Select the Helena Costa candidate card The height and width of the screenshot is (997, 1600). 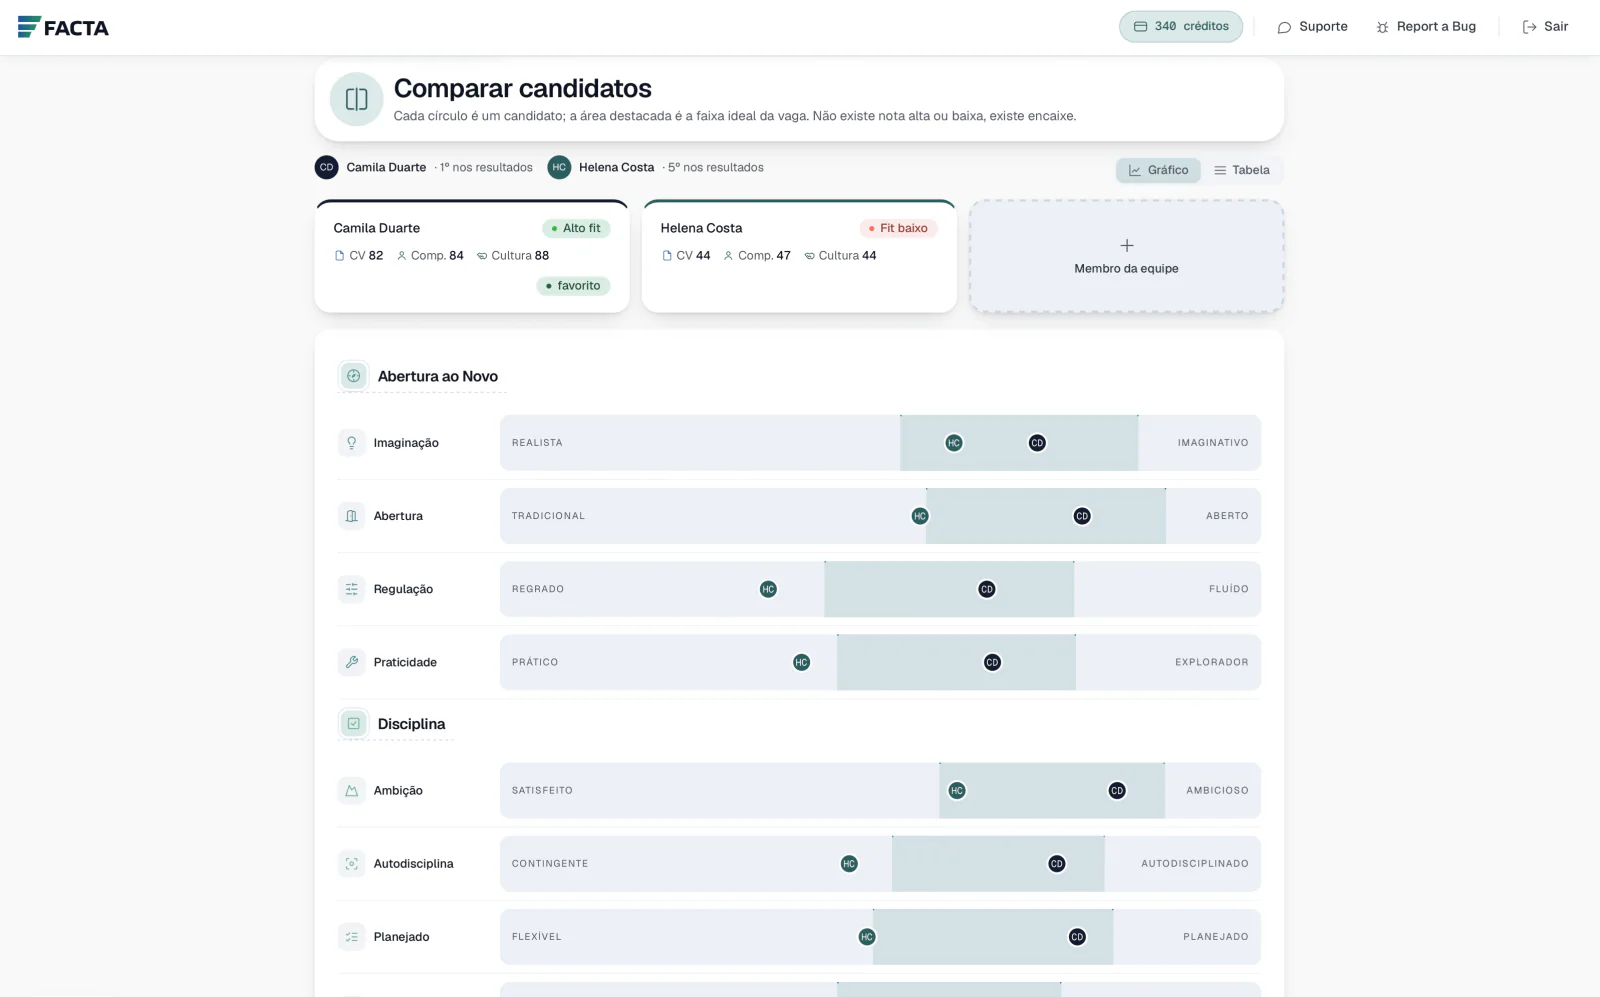[x=799, y=256]
